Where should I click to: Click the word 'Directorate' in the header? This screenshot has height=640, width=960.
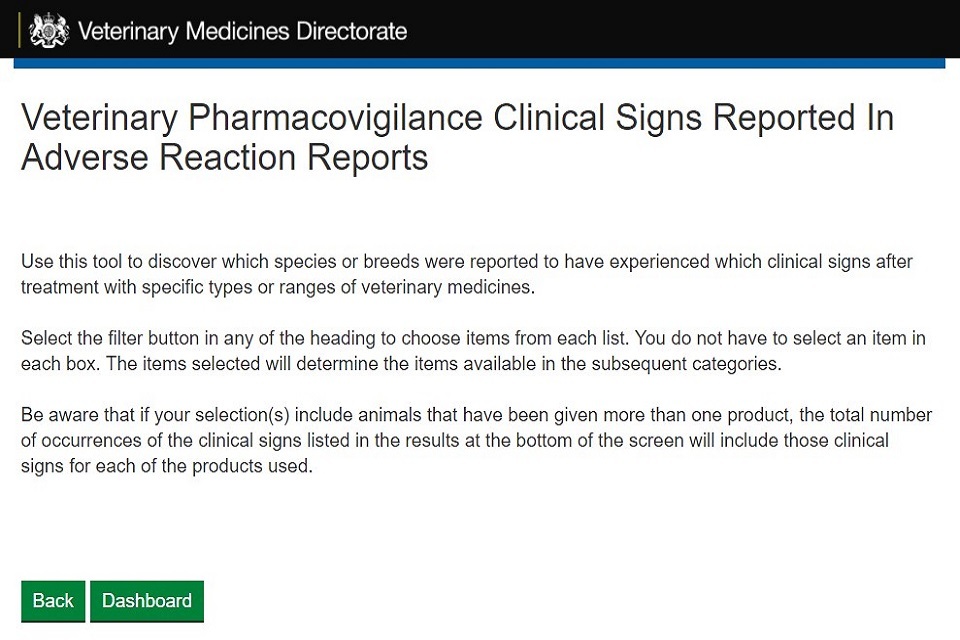351,31
